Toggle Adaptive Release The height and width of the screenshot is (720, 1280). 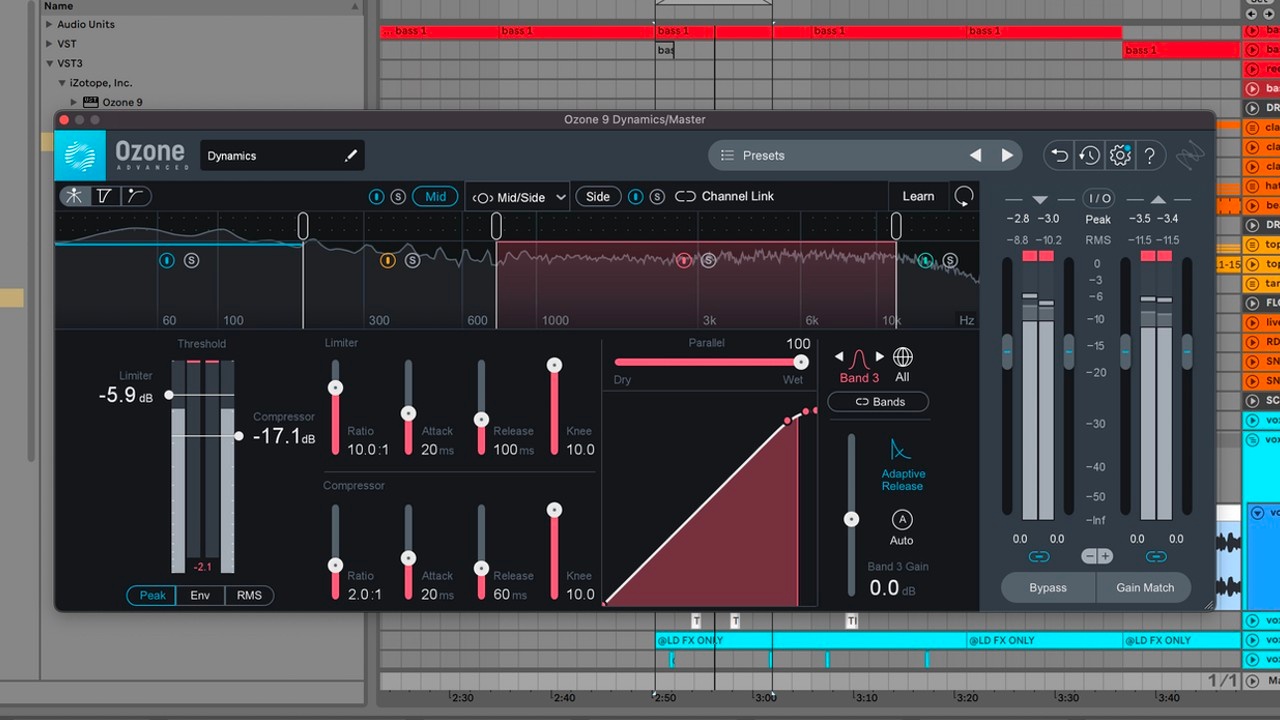pos(902,451)
